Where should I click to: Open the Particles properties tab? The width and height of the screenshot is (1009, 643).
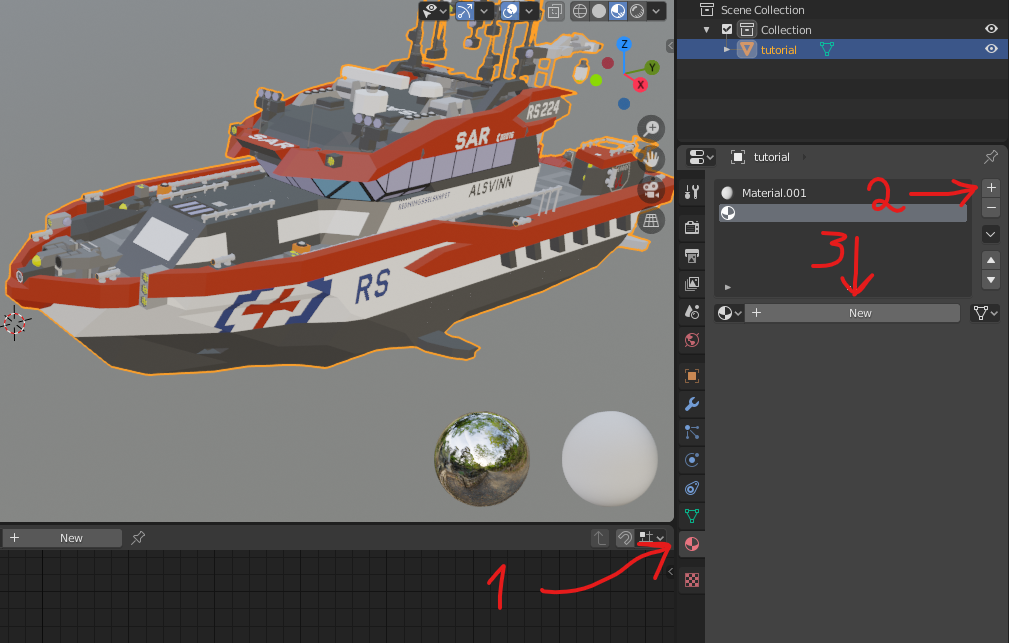pos(692,432)
